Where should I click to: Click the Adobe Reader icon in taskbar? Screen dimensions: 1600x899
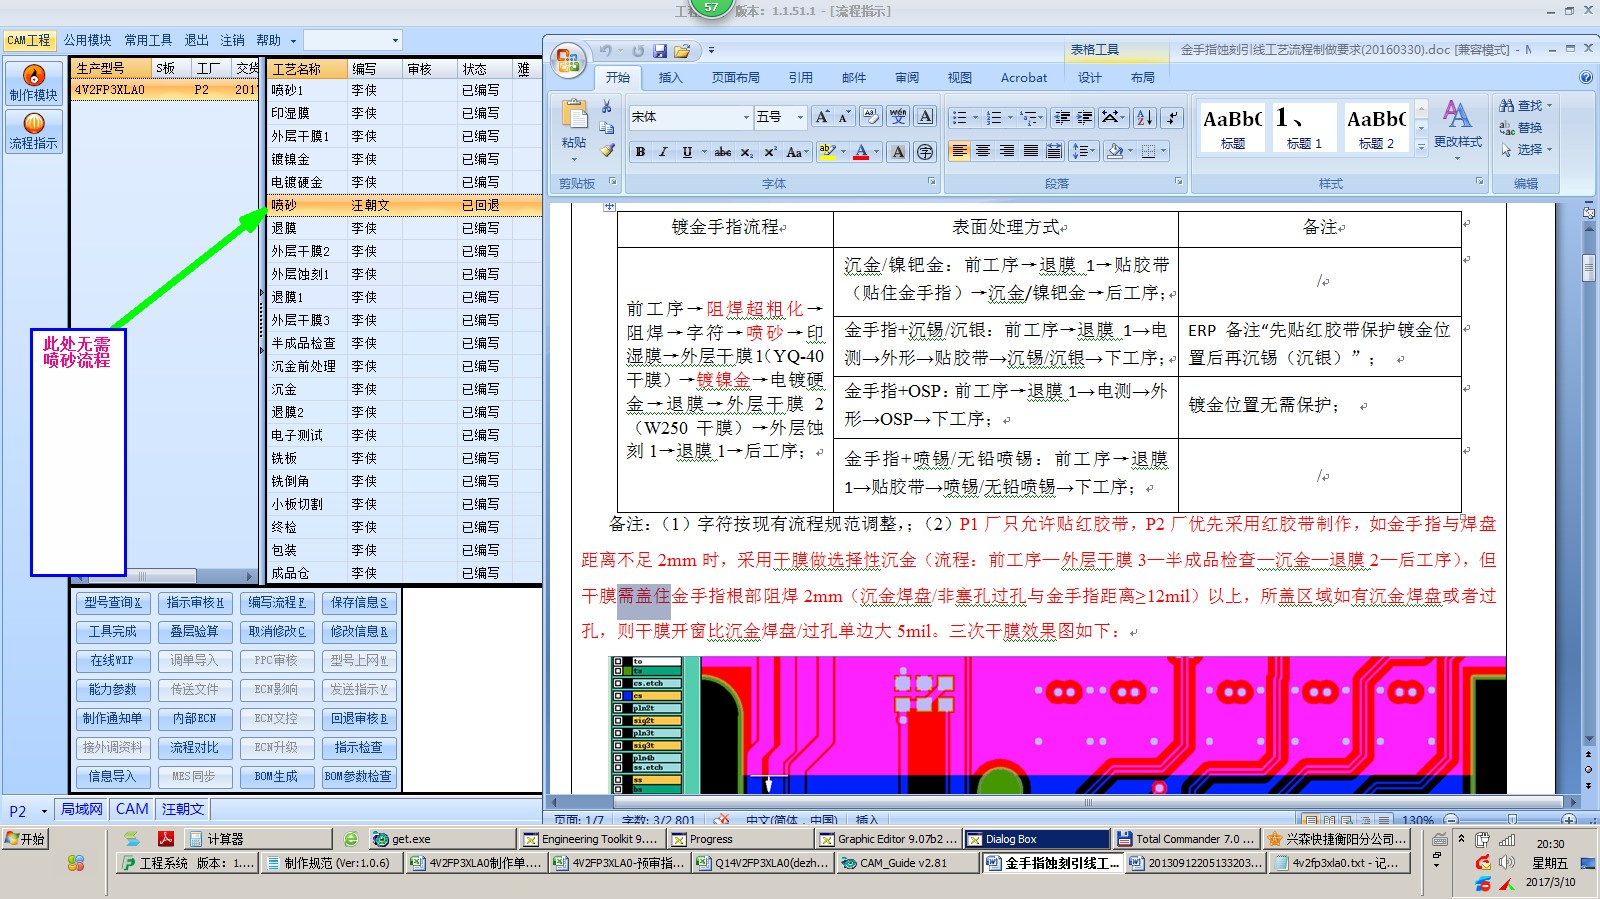click(x=166, y=839)
